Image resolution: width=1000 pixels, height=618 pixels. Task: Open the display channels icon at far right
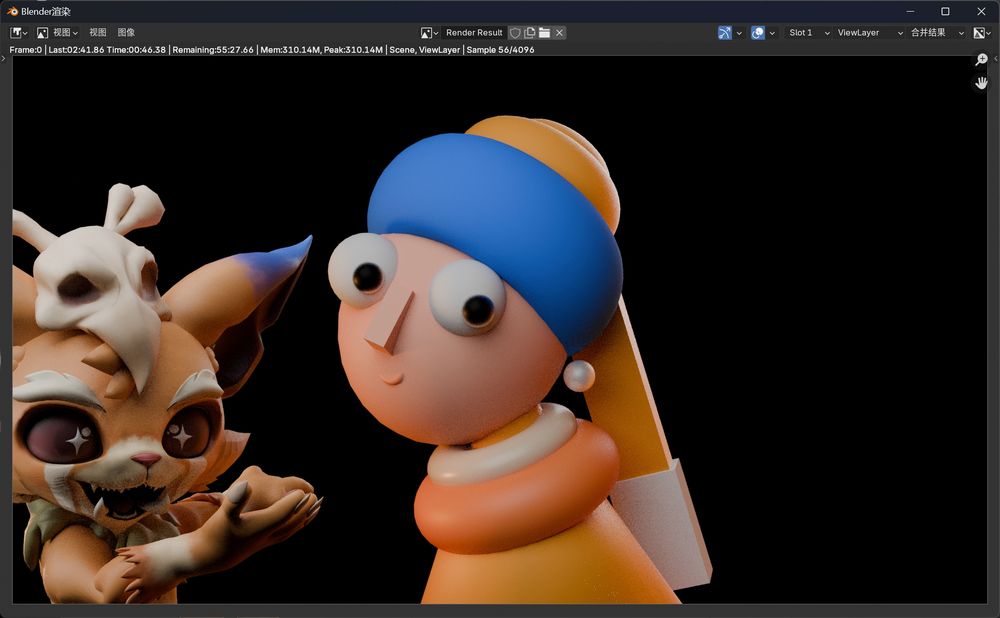coord(980,32)
